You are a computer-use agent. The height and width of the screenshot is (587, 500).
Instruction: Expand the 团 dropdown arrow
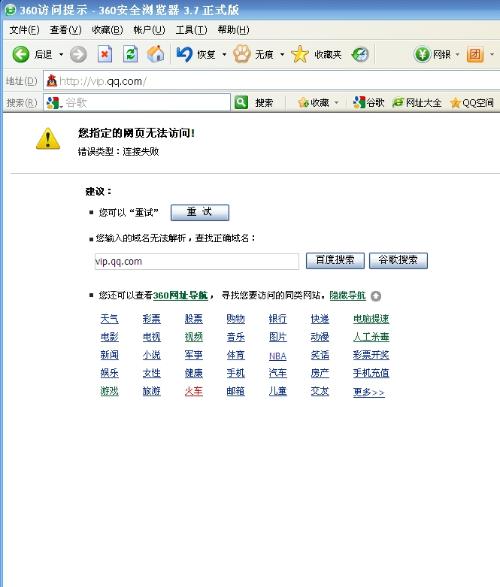[x=492, y=55]
